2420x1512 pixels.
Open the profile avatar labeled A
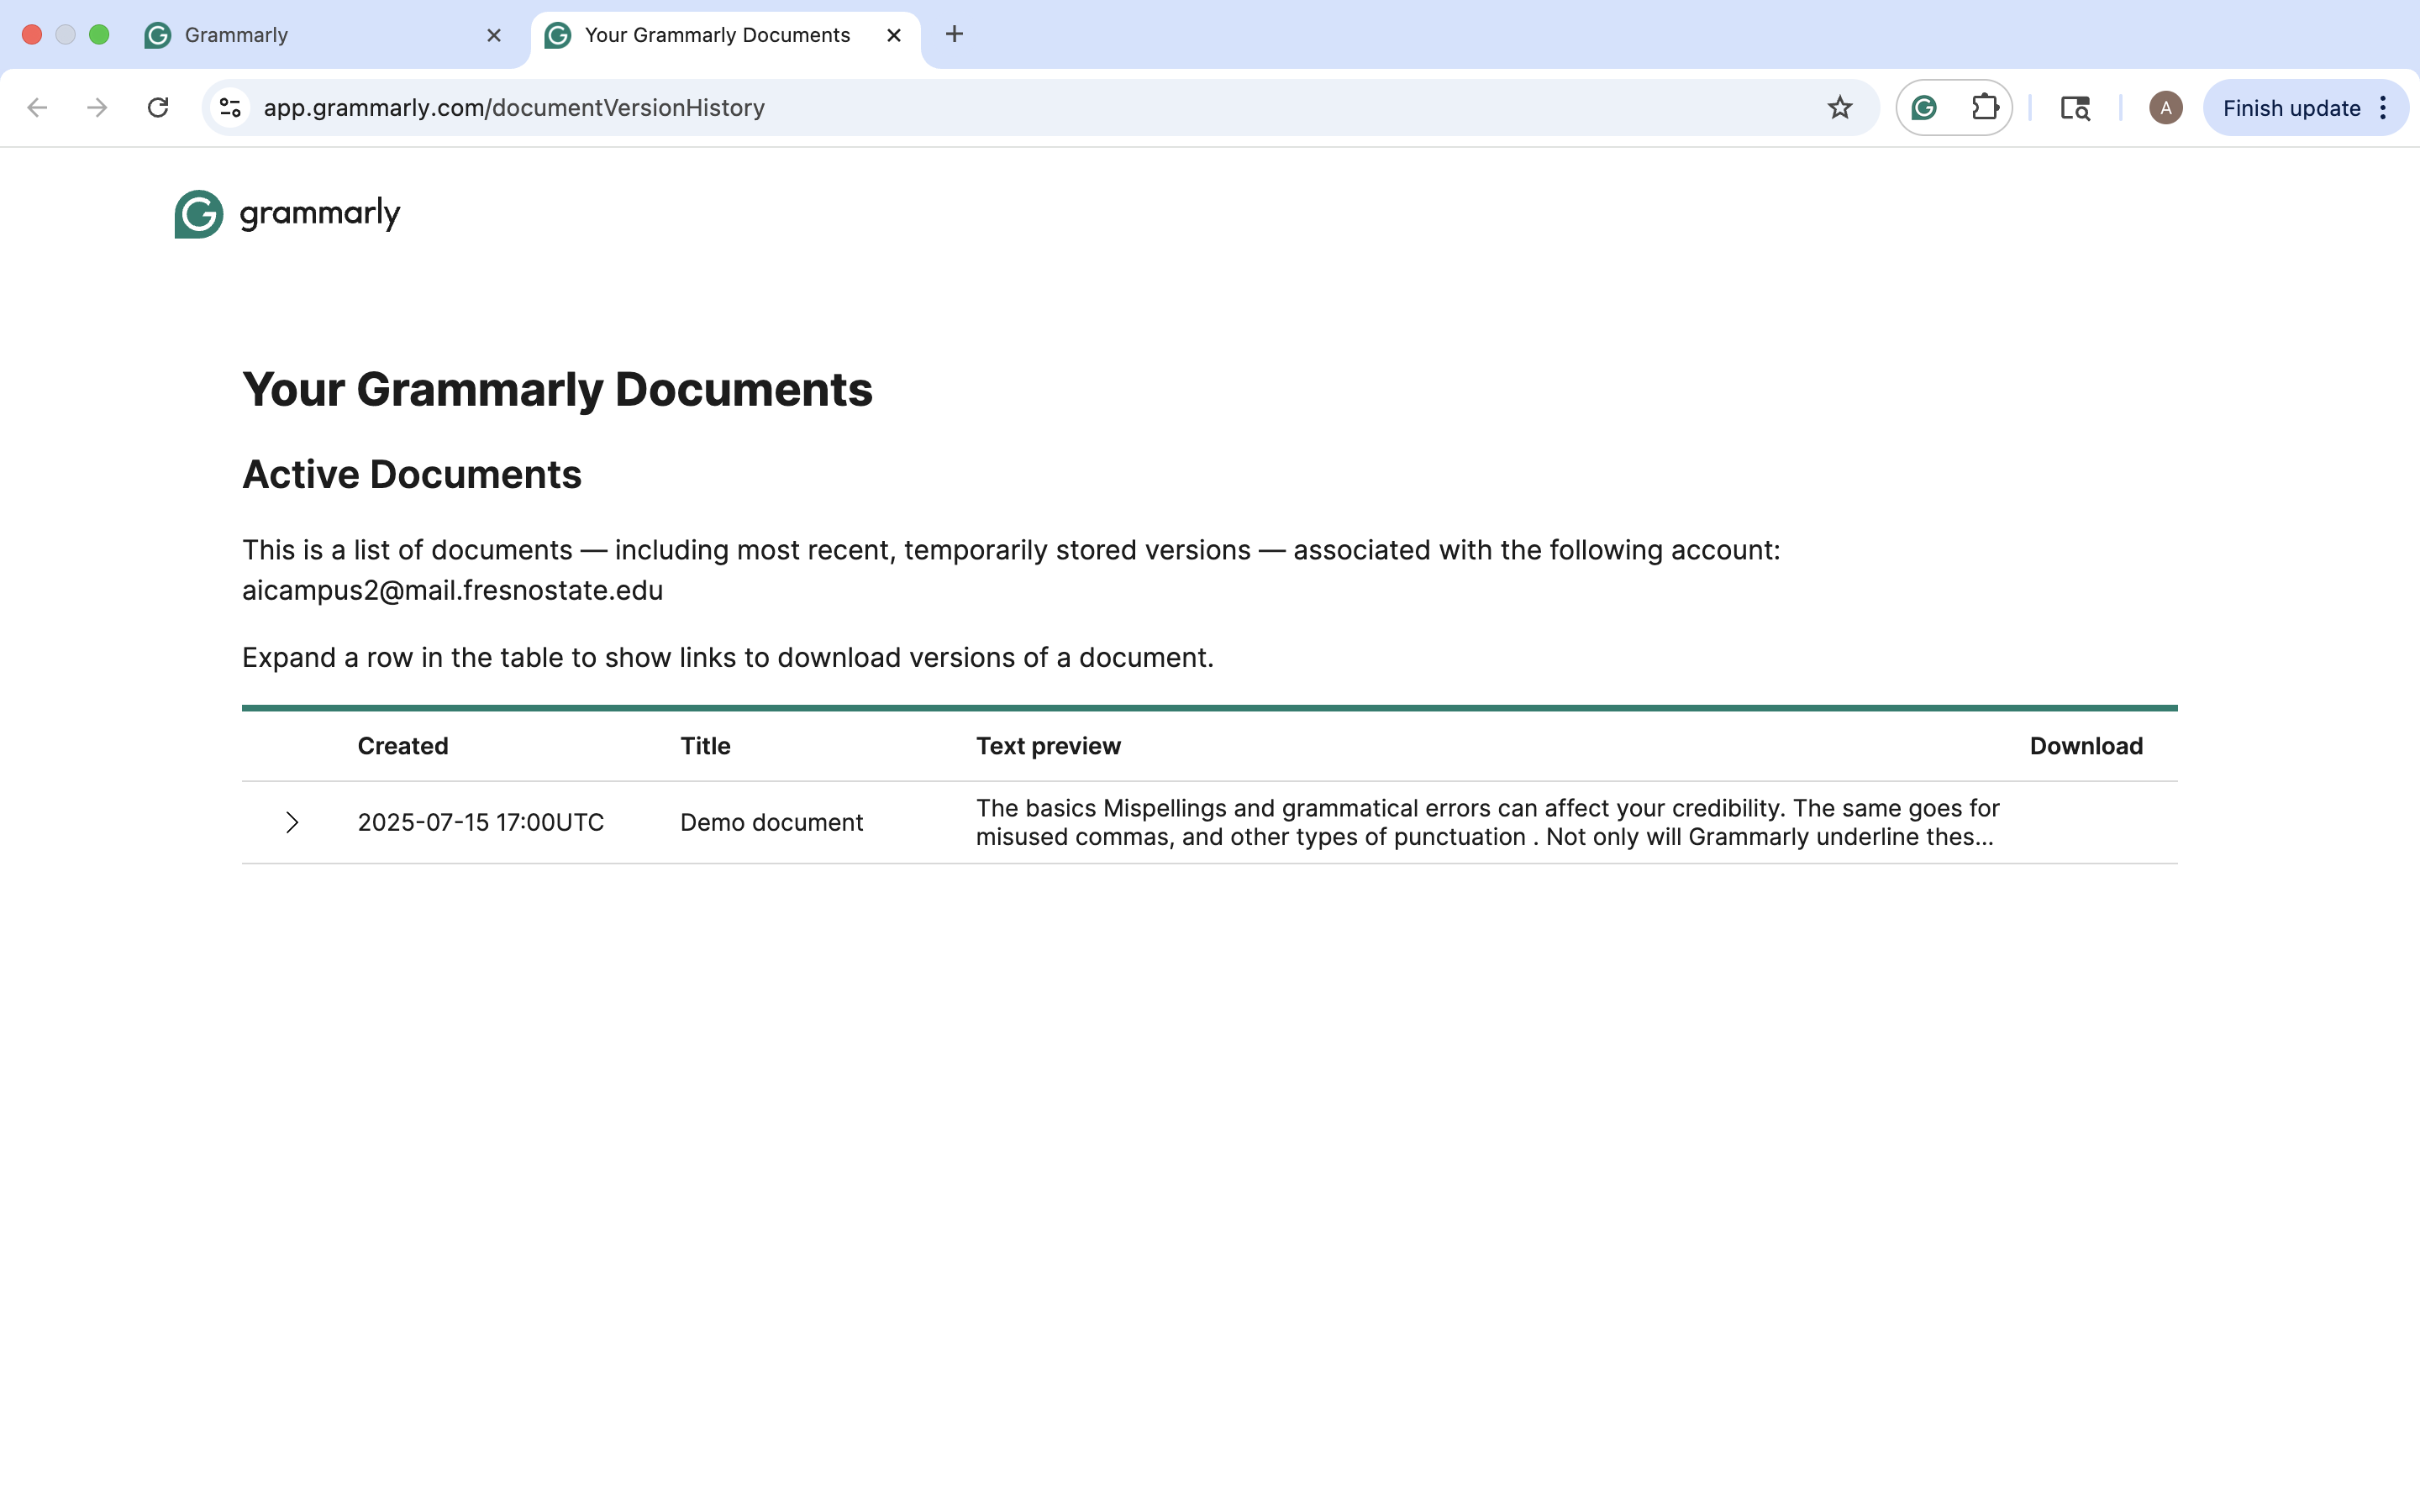point(2165,107)
